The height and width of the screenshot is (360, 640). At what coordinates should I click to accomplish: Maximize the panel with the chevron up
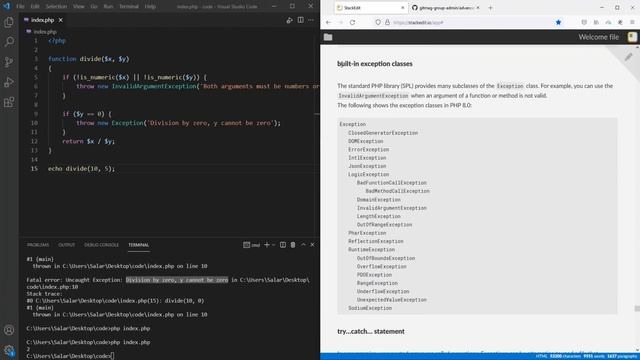point(303,244)
